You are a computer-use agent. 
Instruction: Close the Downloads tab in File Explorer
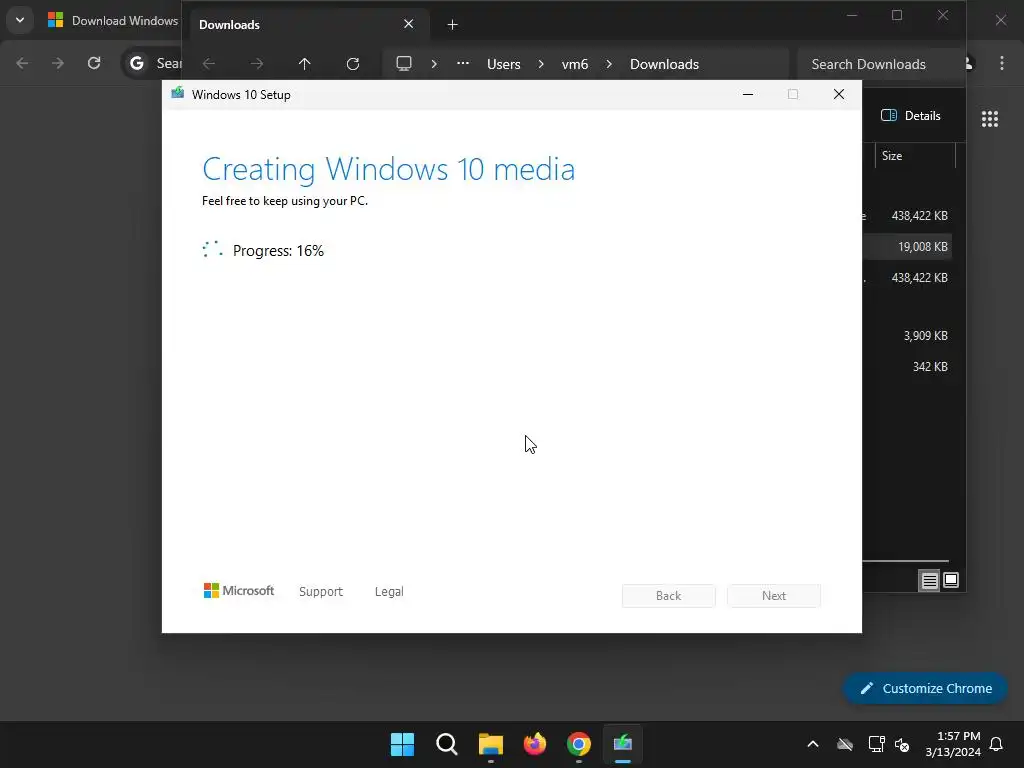click(408, 24)
